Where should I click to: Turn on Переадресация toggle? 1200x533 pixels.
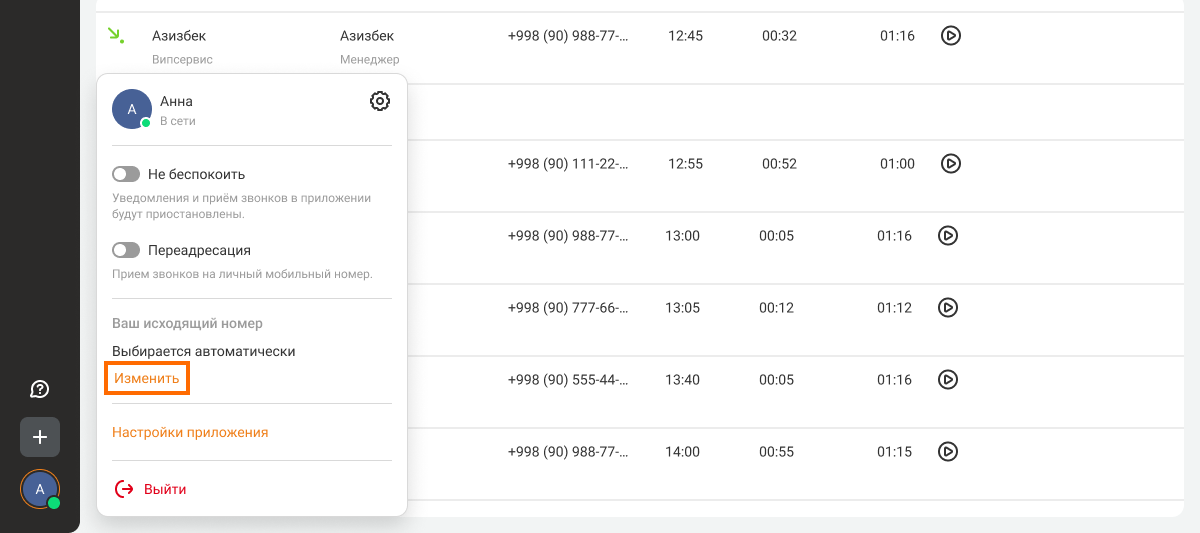[x=126, y=250]
